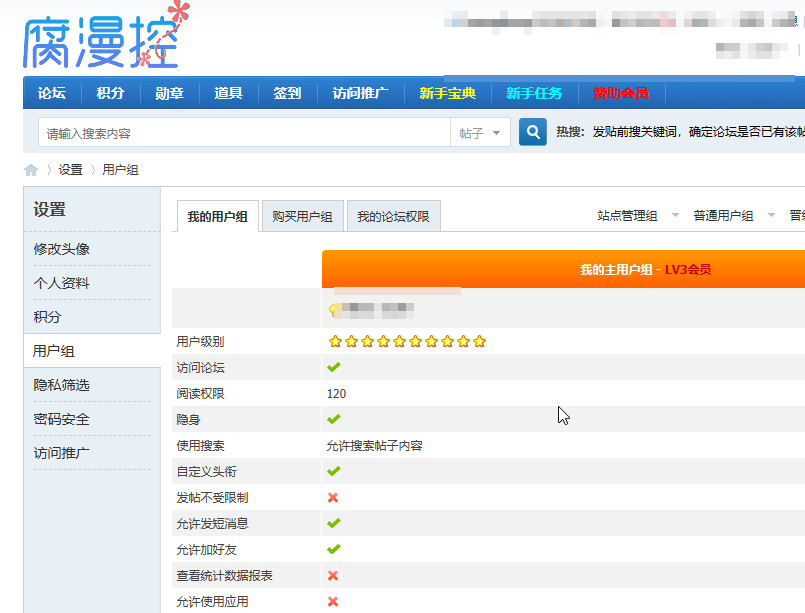Open 访问推广 in the navigation bar
The width and height of the screenshot is (805, 613).
coord(360,93)
